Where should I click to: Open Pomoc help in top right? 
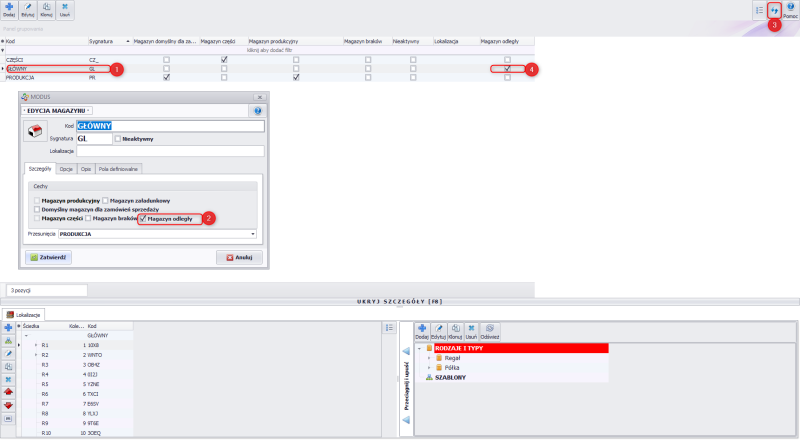pos(790,10)
